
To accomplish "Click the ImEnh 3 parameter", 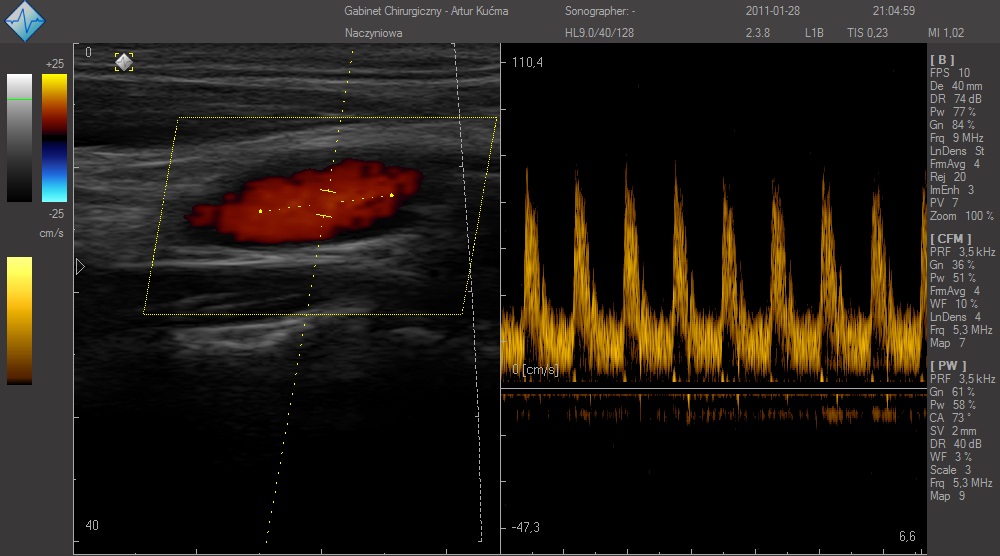I will 952,190.
